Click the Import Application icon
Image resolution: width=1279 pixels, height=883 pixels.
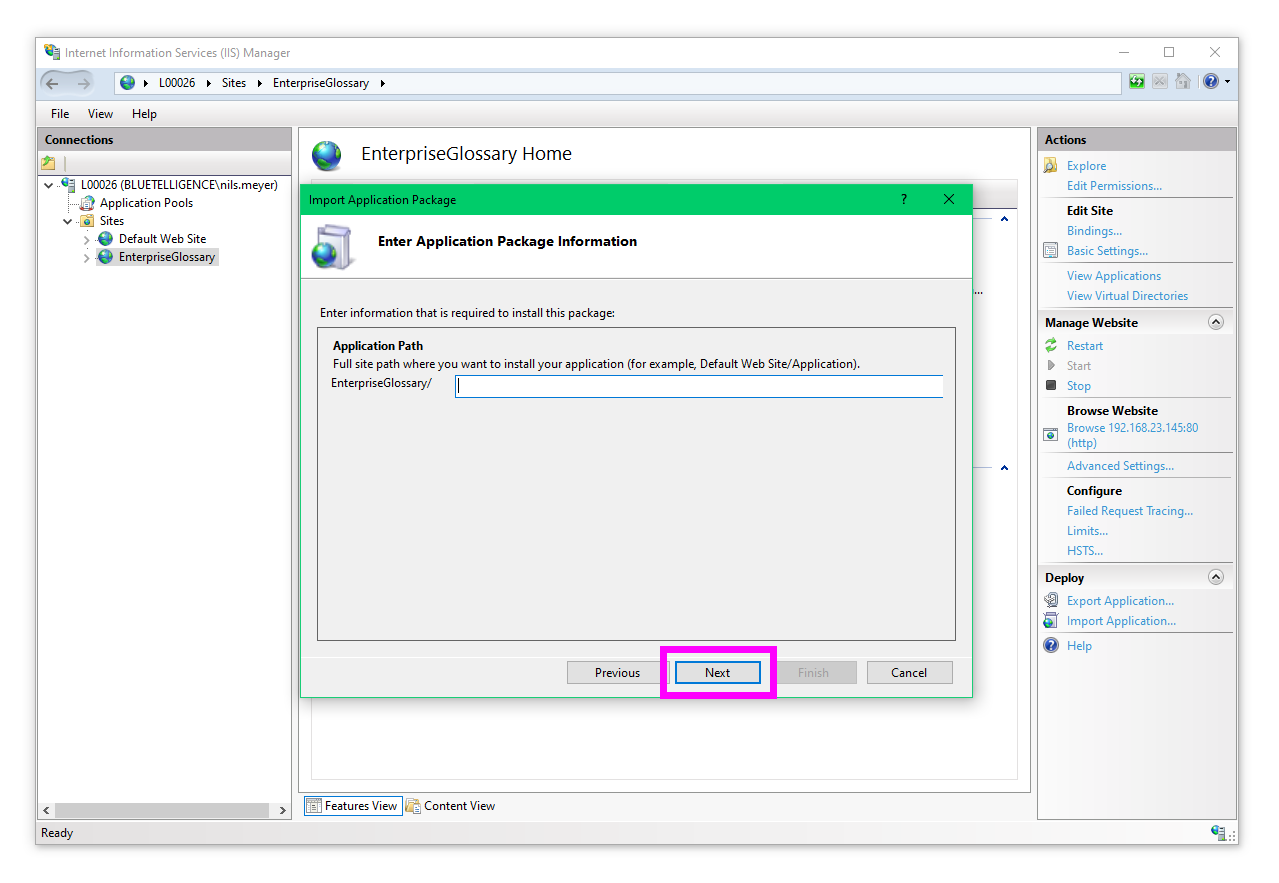[1051, 621]
